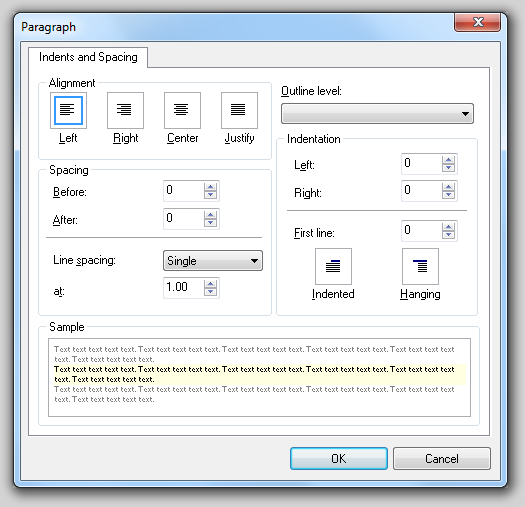
Task: Select Left alignment icon
Action: pos(68,111)
